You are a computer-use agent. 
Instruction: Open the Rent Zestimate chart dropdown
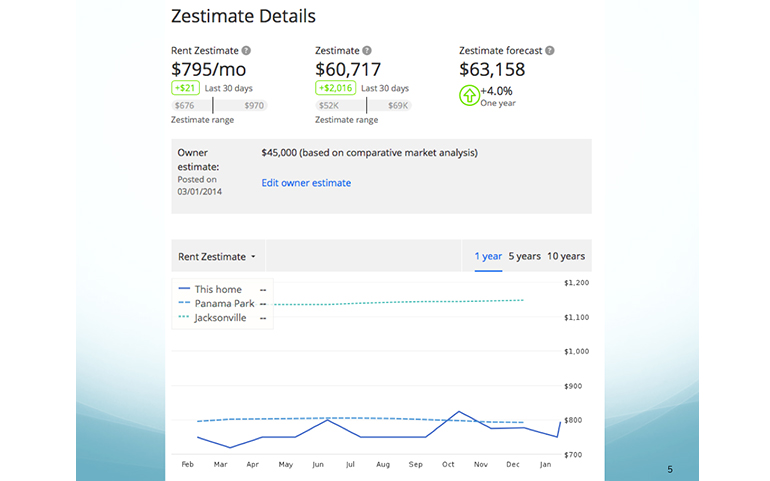[217, 257]
